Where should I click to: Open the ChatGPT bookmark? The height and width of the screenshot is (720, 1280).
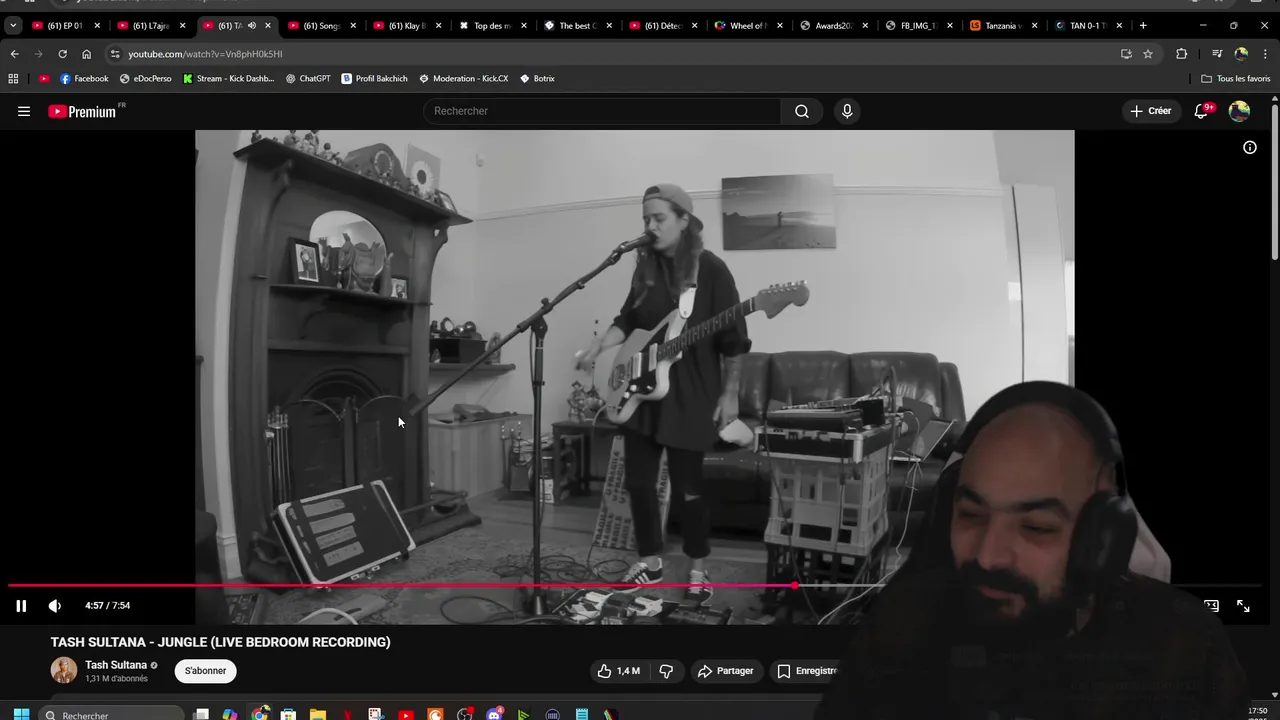point(307,78)
